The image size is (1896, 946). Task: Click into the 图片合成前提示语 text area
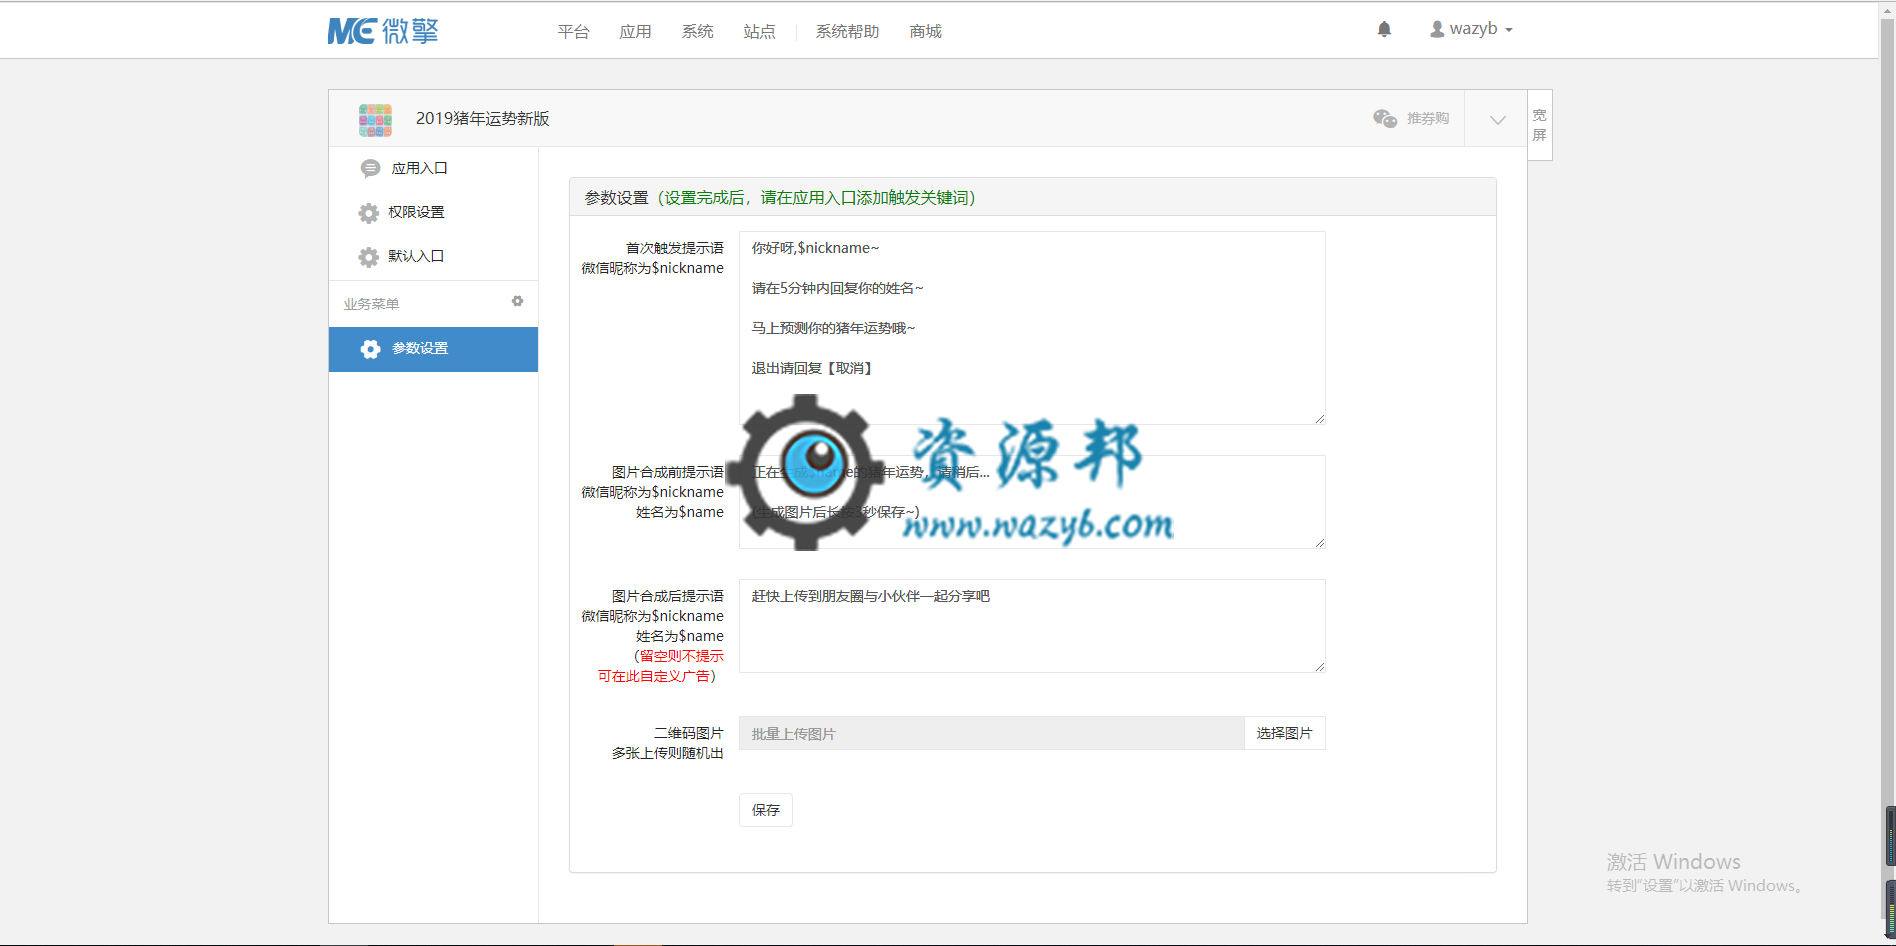(x=1032, y=502)
